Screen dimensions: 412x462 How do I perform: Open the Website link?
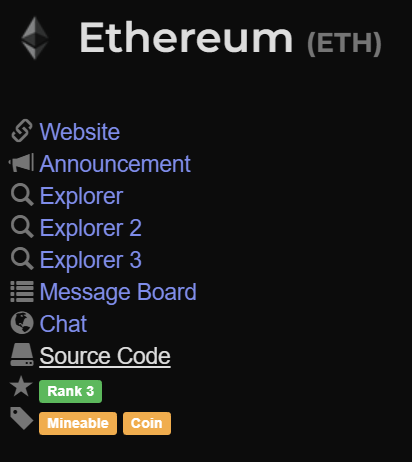(x=80, y=132)
